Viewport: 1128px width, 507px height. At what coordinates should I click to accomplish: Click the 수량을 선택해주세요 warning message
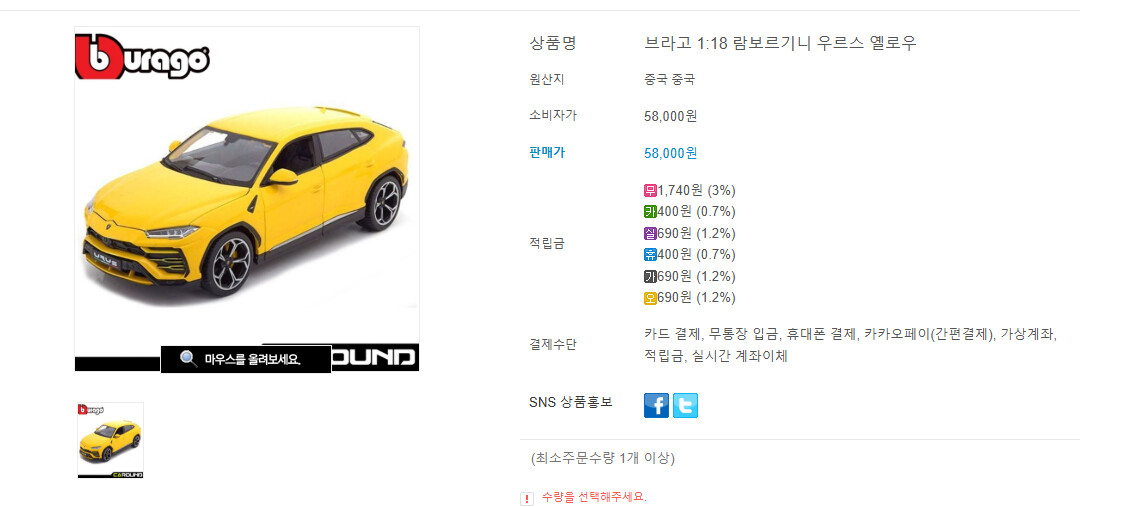click(594, 497)
